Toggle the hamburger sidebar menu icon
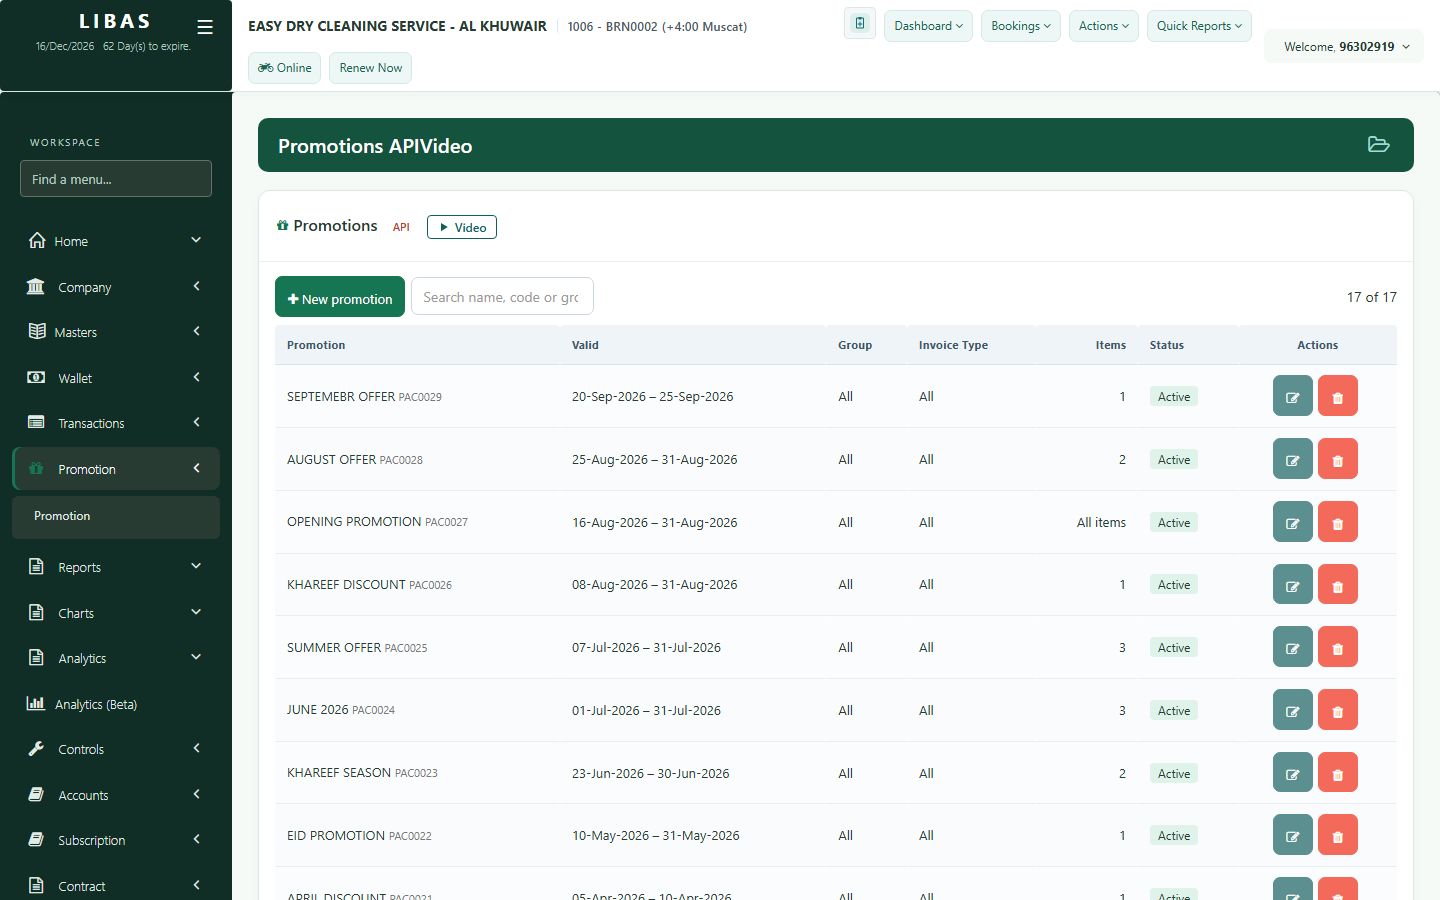This screenshot has width=1440, height=900. (205, 27)
